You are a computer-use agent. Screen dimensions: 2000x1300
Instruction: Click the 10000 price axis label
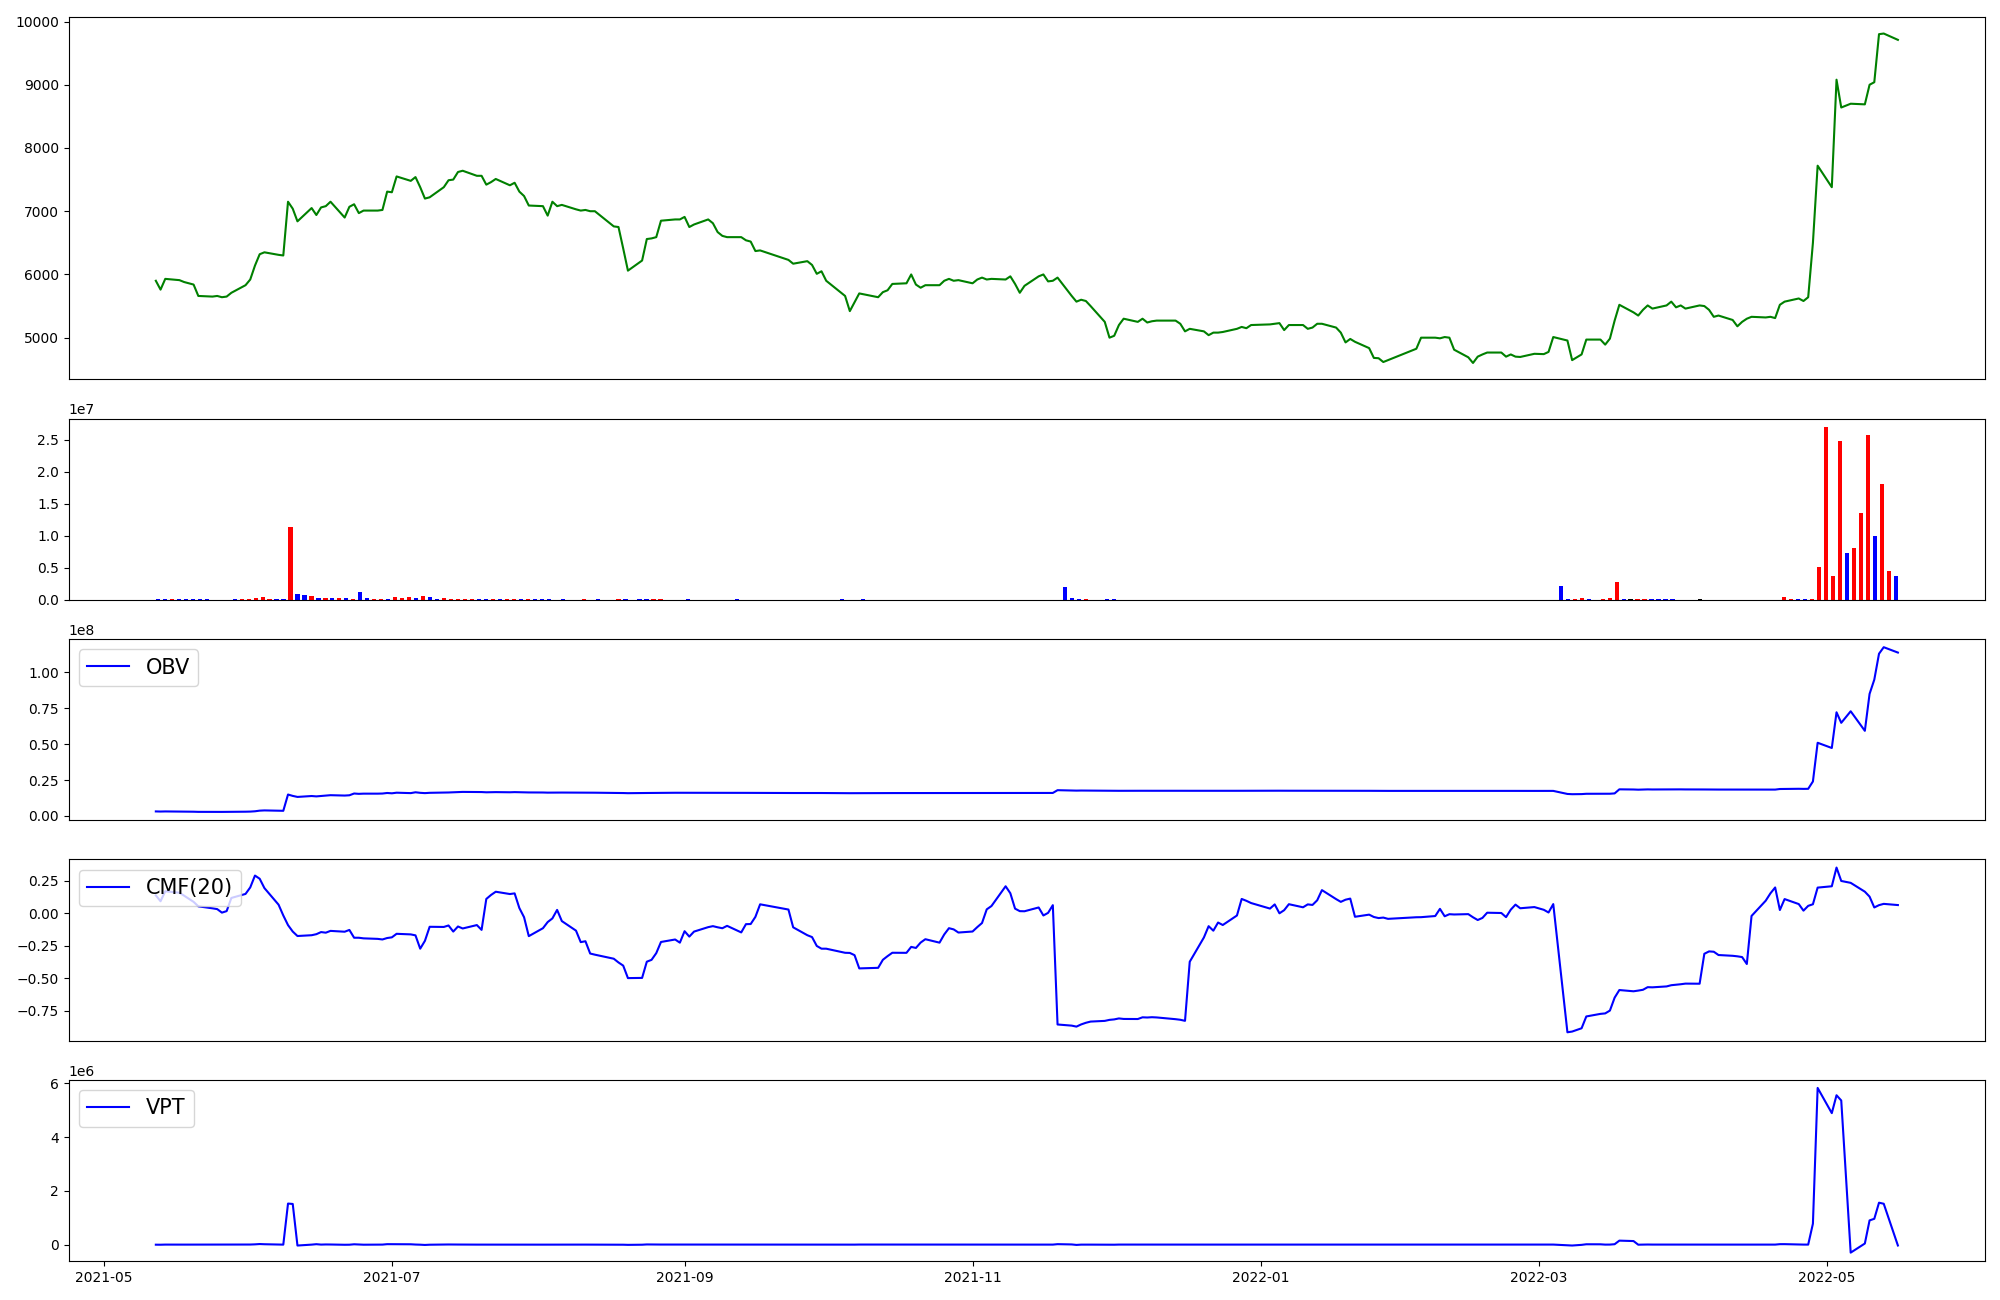pos(36,22)
